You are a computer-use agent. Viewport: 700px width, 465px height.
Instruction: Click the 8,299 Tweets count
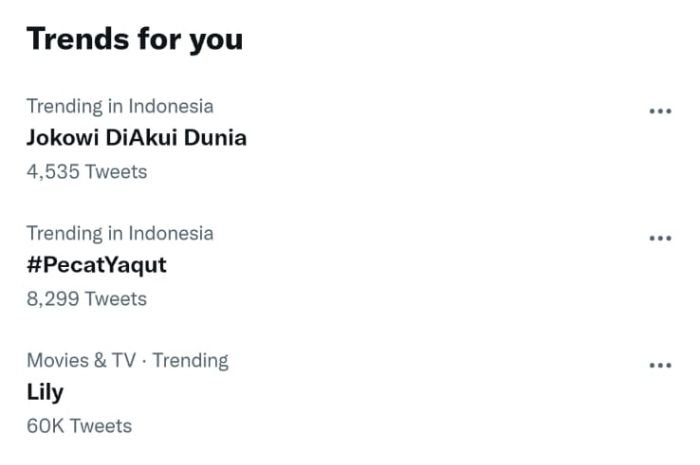coord(86,299)
